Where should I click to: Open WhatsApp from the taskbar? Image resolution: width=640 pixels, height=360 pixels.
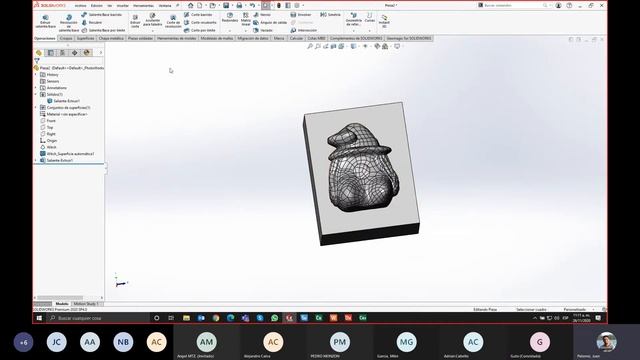pyautogui.click(x=274, y=318)
